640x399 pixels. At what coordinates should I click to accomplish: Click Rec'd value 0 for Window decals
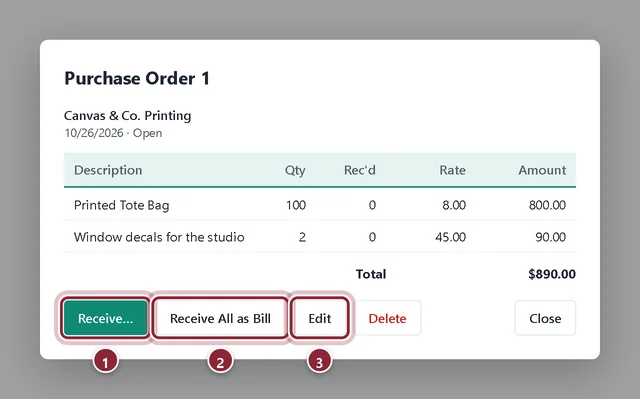pyautogui.click(x=372, y=237)
